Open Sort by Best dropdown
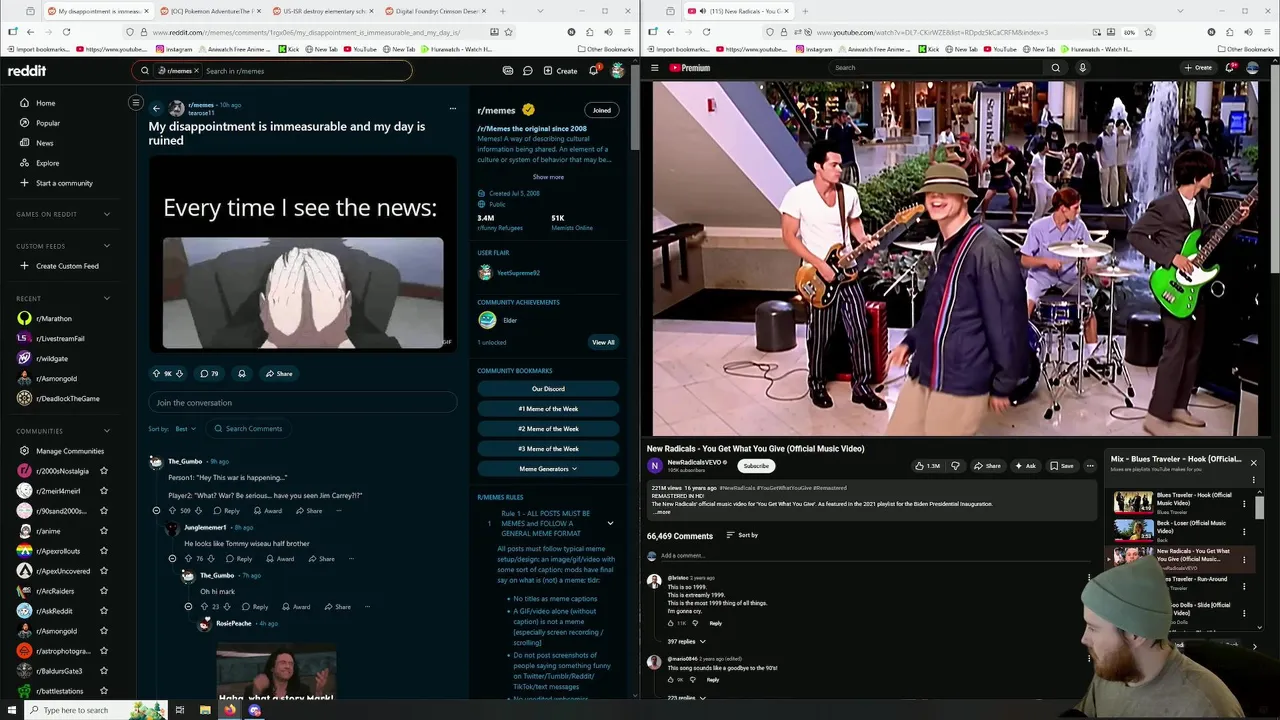This screenshot has height=720, width=1280. pos(186,429)
